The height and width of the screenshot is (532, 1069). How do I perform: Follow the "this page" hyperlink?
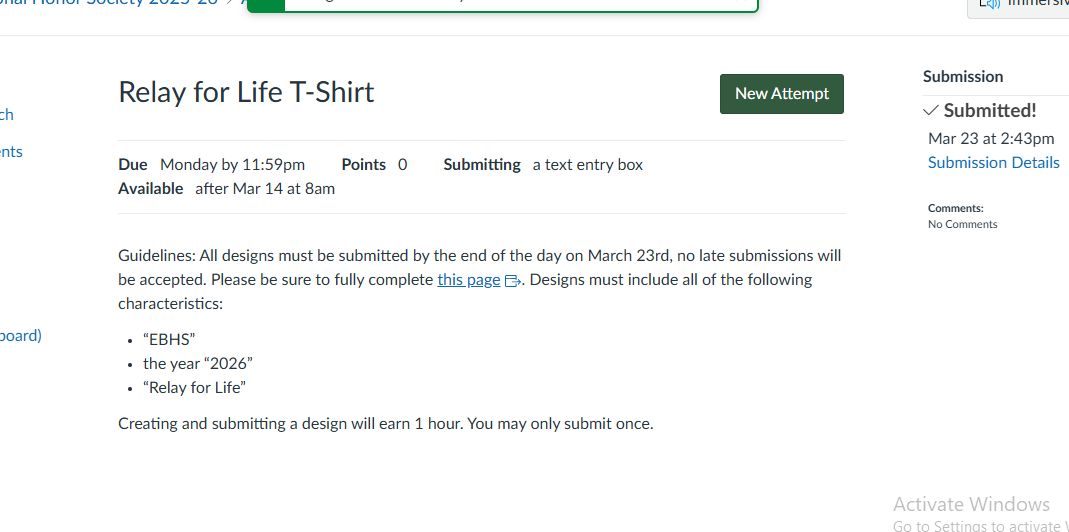pyautogui.click(x=468, y=280)
